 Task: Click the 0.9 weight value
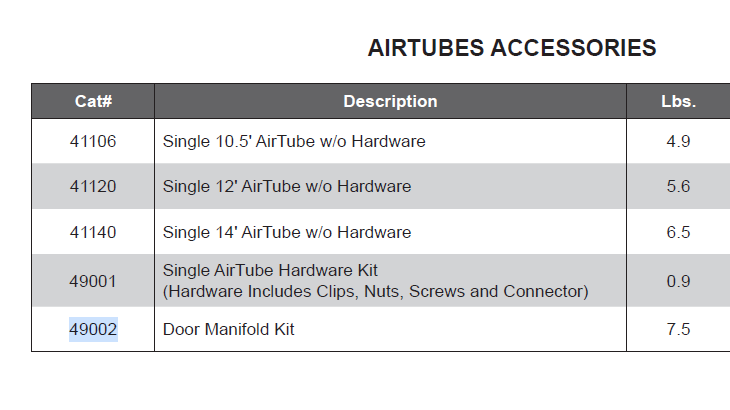click(678, 281)
